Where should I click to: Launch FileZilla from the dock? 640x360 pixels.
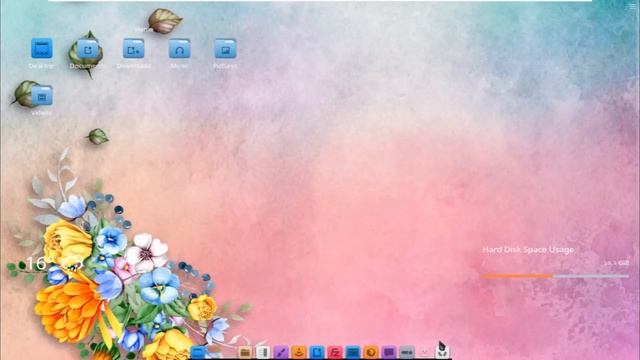335,352
